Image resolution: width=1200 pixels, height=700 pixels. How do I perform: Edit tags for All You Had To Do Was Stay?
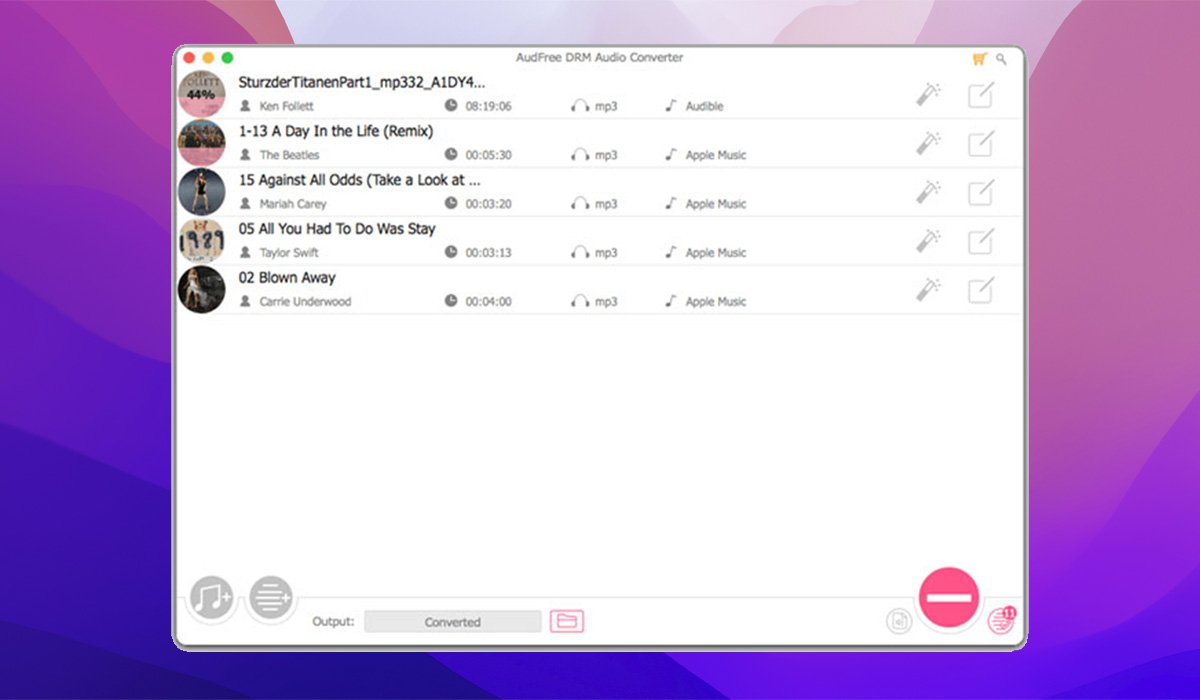(981, 241)
